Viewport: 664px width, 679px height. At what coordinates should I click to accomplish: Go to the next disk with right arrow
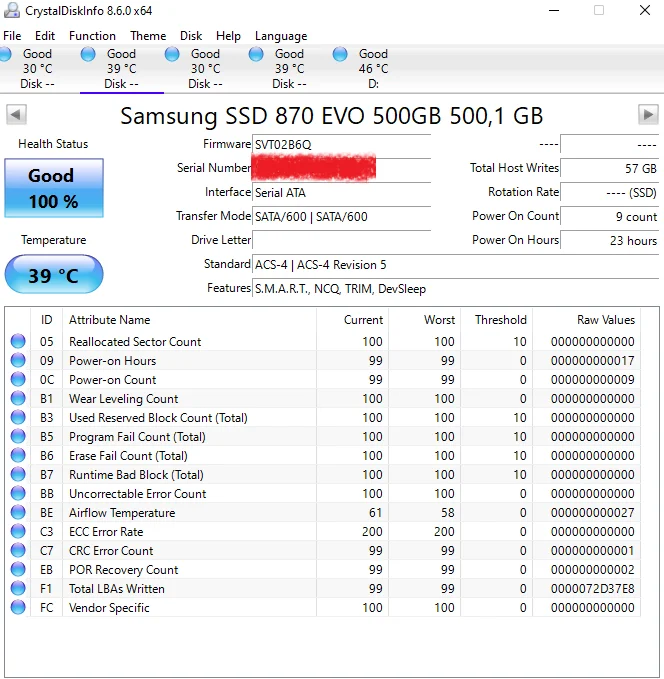tap(648, 115)
